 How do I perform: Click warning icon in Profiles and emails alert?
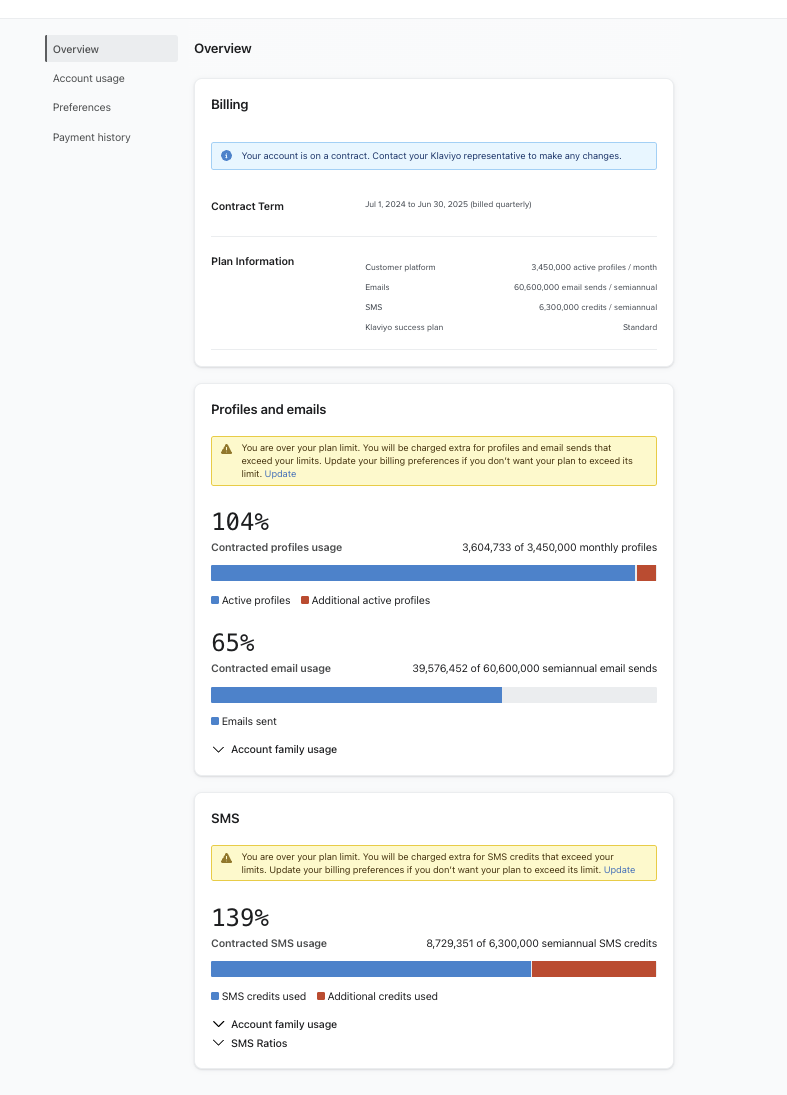coord(226,449)
